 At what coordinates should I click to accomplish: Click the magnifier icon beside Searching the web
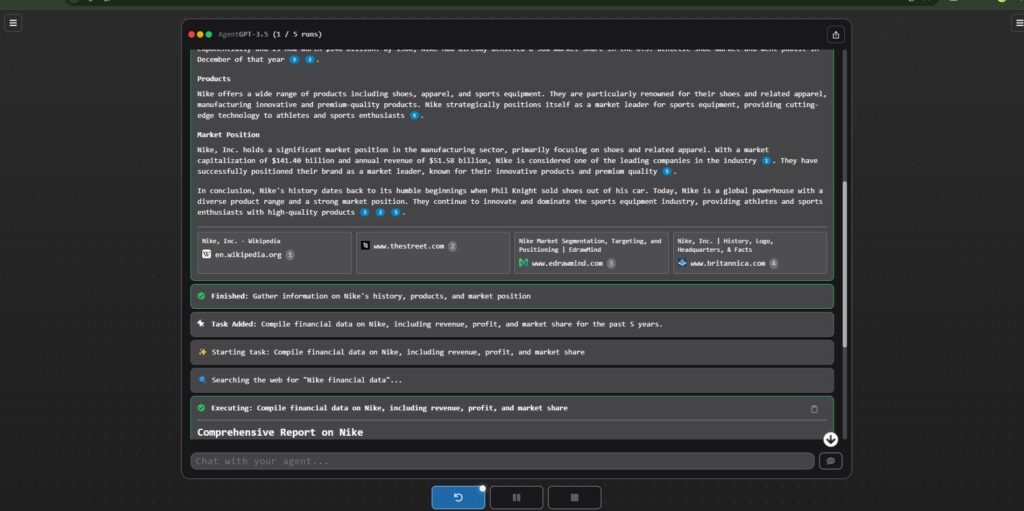click(202, 380)
